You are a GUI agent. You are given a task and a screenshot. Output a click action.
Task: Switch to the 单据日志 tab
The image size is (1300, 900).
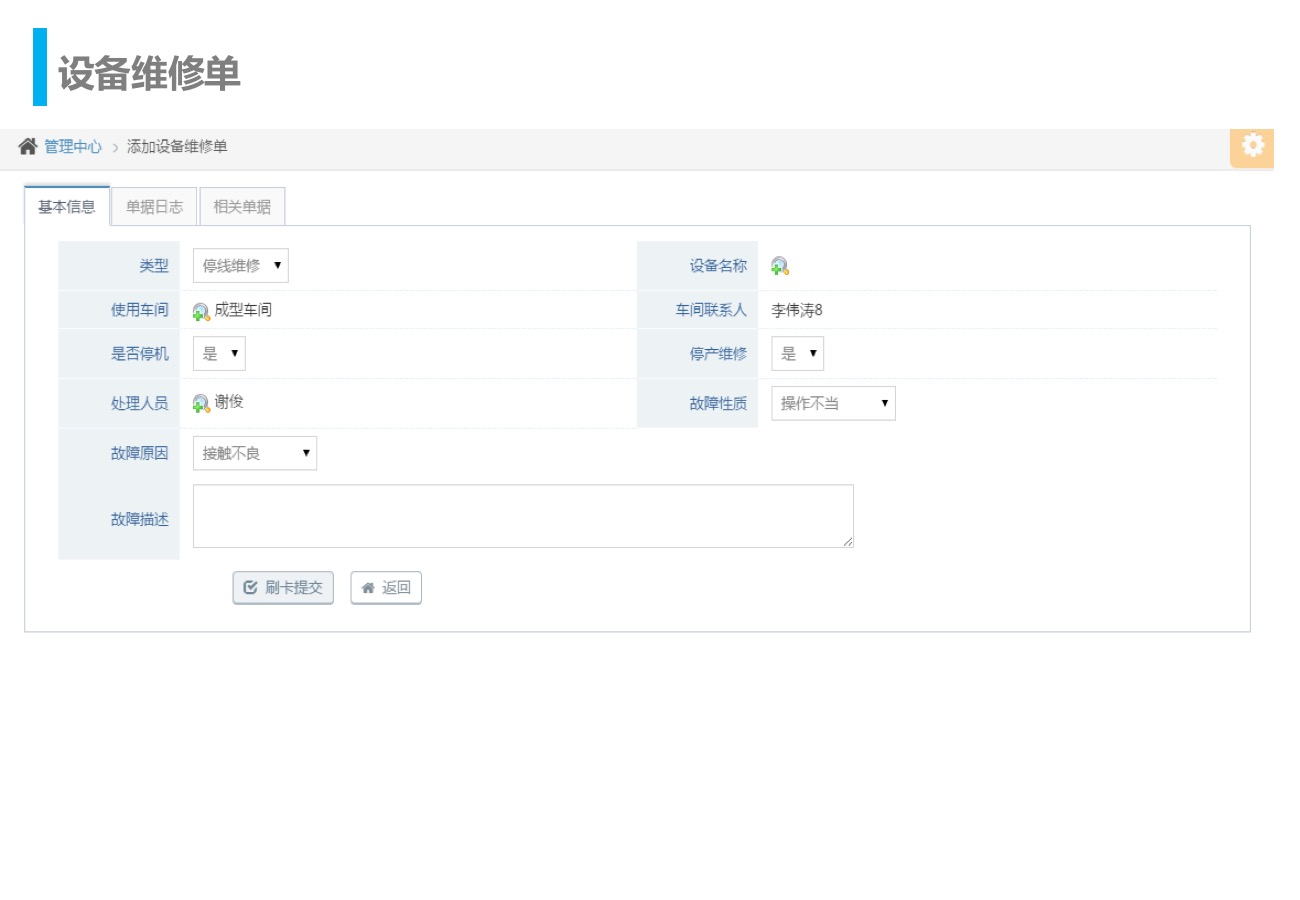click(x=154, y=208)
